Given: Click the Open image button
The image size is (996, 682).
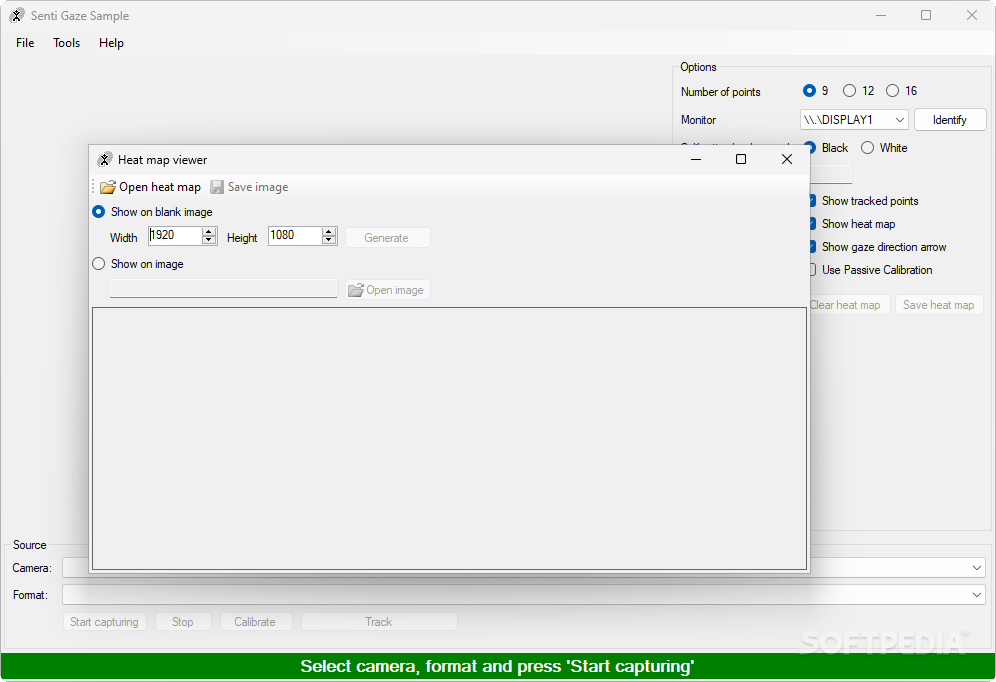Looking at the screenshot, I should point(388,290).
